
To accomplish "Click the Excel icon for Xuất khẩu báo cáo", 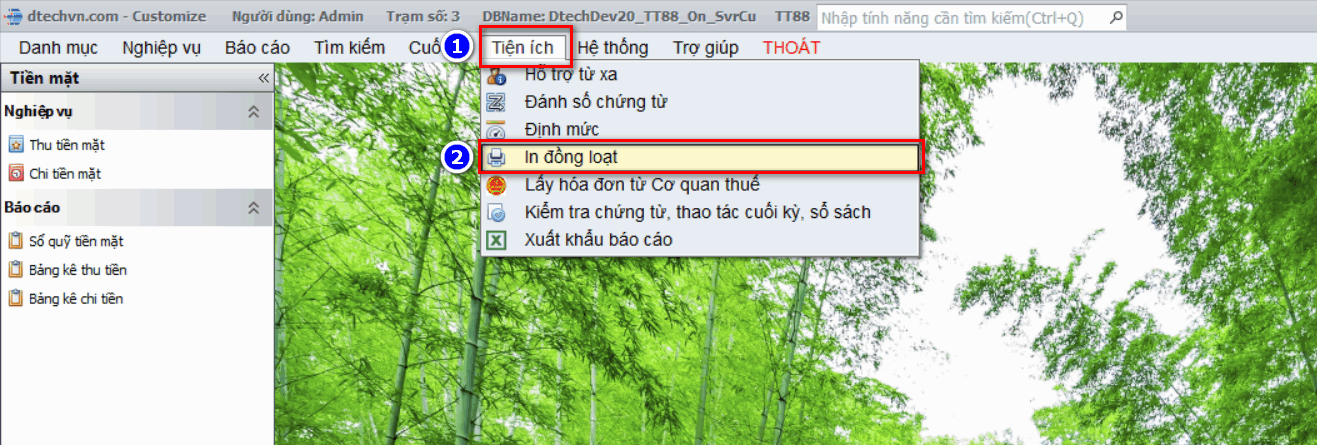I will pyautogui.click(x=496, y=240).
